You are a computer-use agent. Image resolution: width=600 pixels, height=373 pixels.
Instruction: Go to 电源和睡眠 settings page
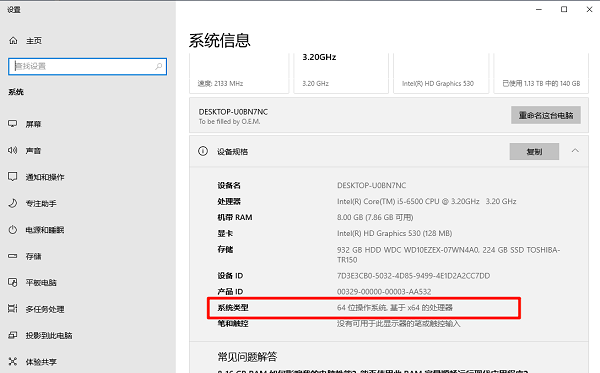pos(88,230)
